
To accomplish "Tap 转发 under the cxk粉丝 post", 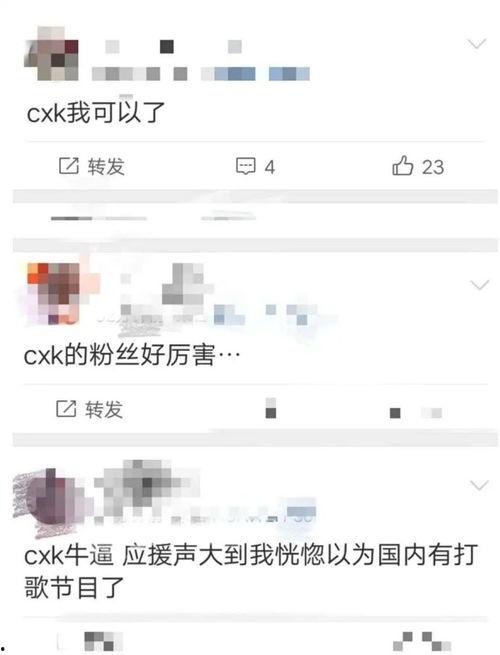I will [x=104, y=409].
